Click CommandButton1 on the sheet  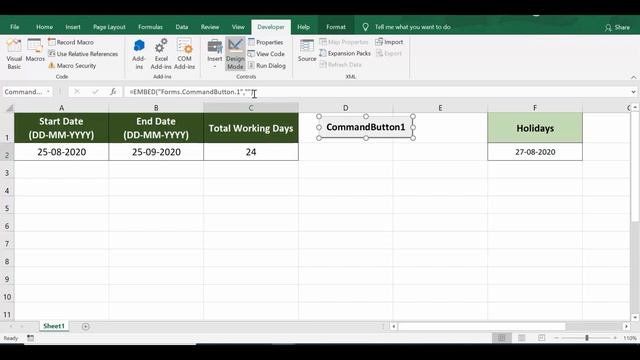(x=366, y=127)
